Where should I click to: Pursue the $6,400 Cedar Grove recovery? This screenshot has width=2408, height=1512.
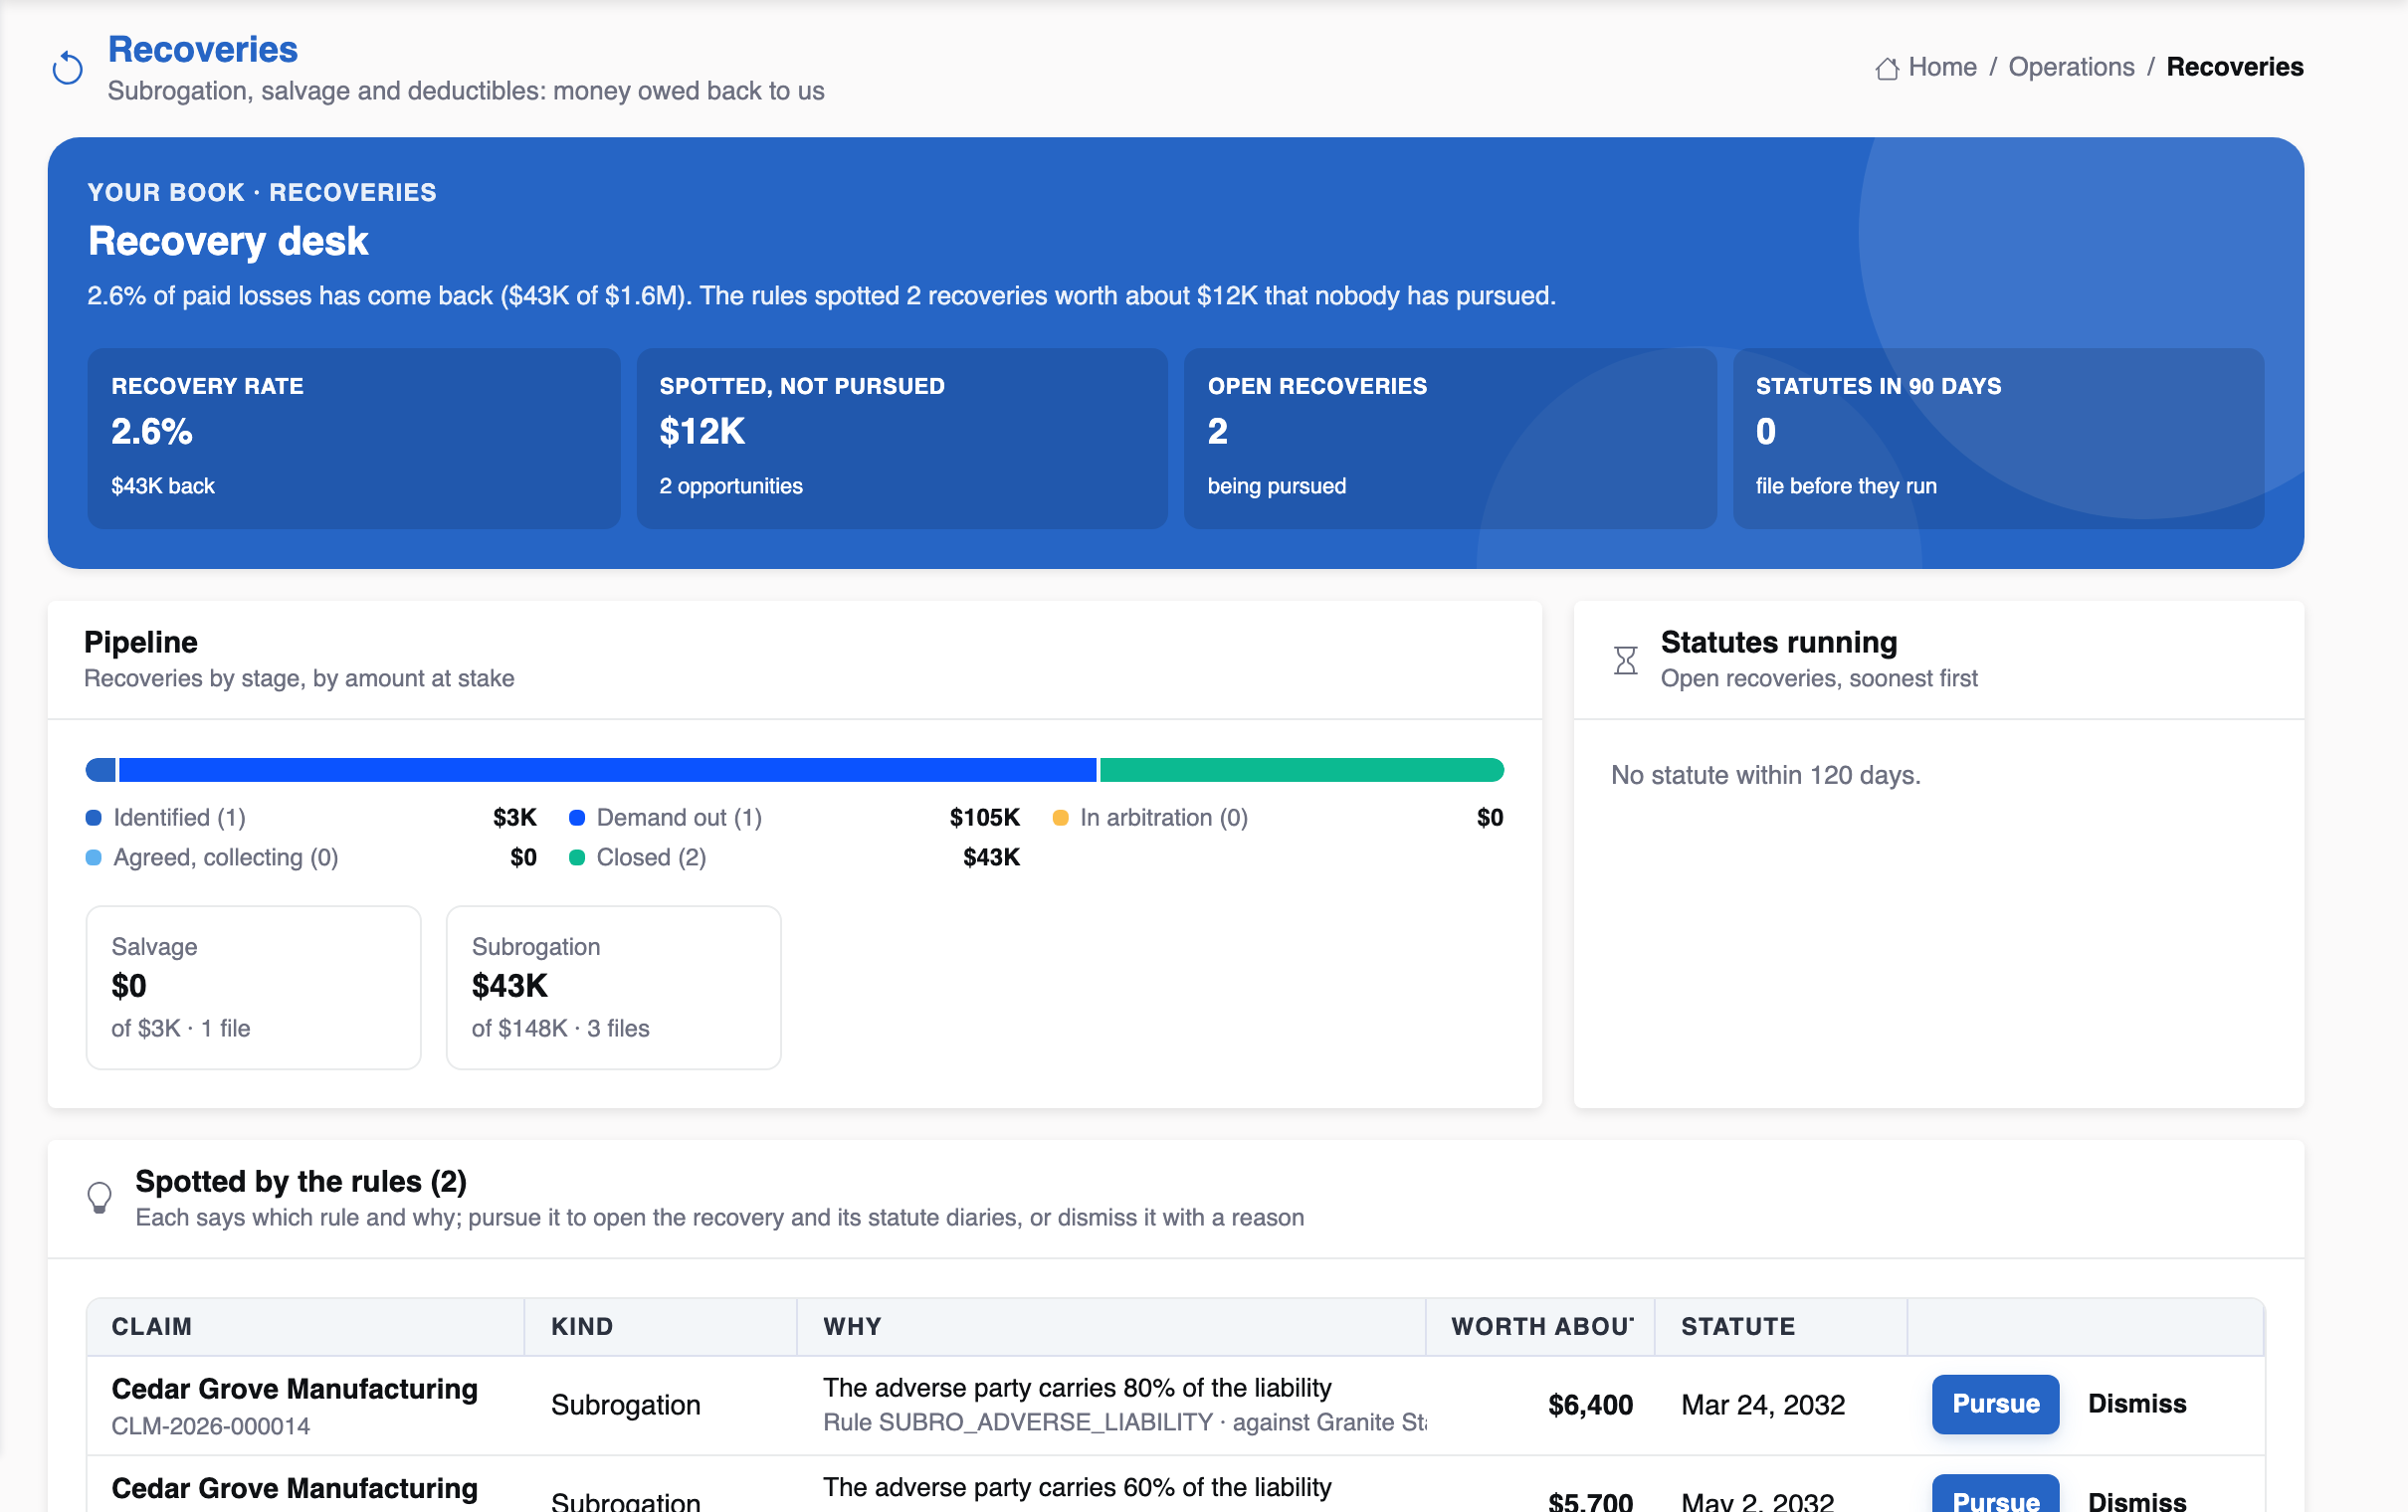click(1994, 1404)
